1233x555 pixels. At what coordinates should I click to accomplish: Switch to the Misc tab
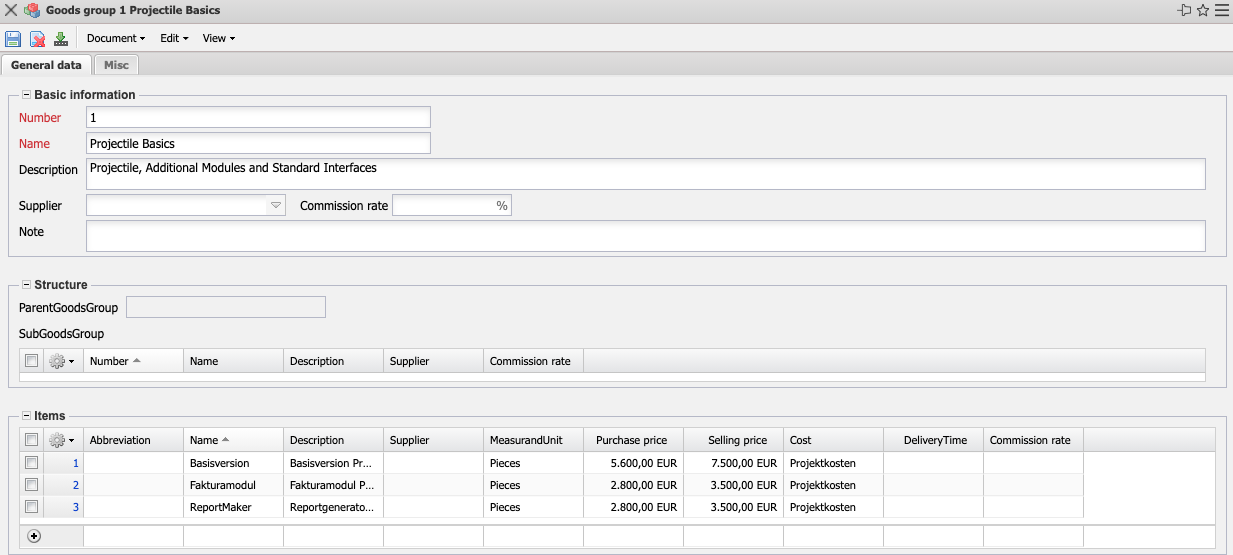(x=116, y=65)
